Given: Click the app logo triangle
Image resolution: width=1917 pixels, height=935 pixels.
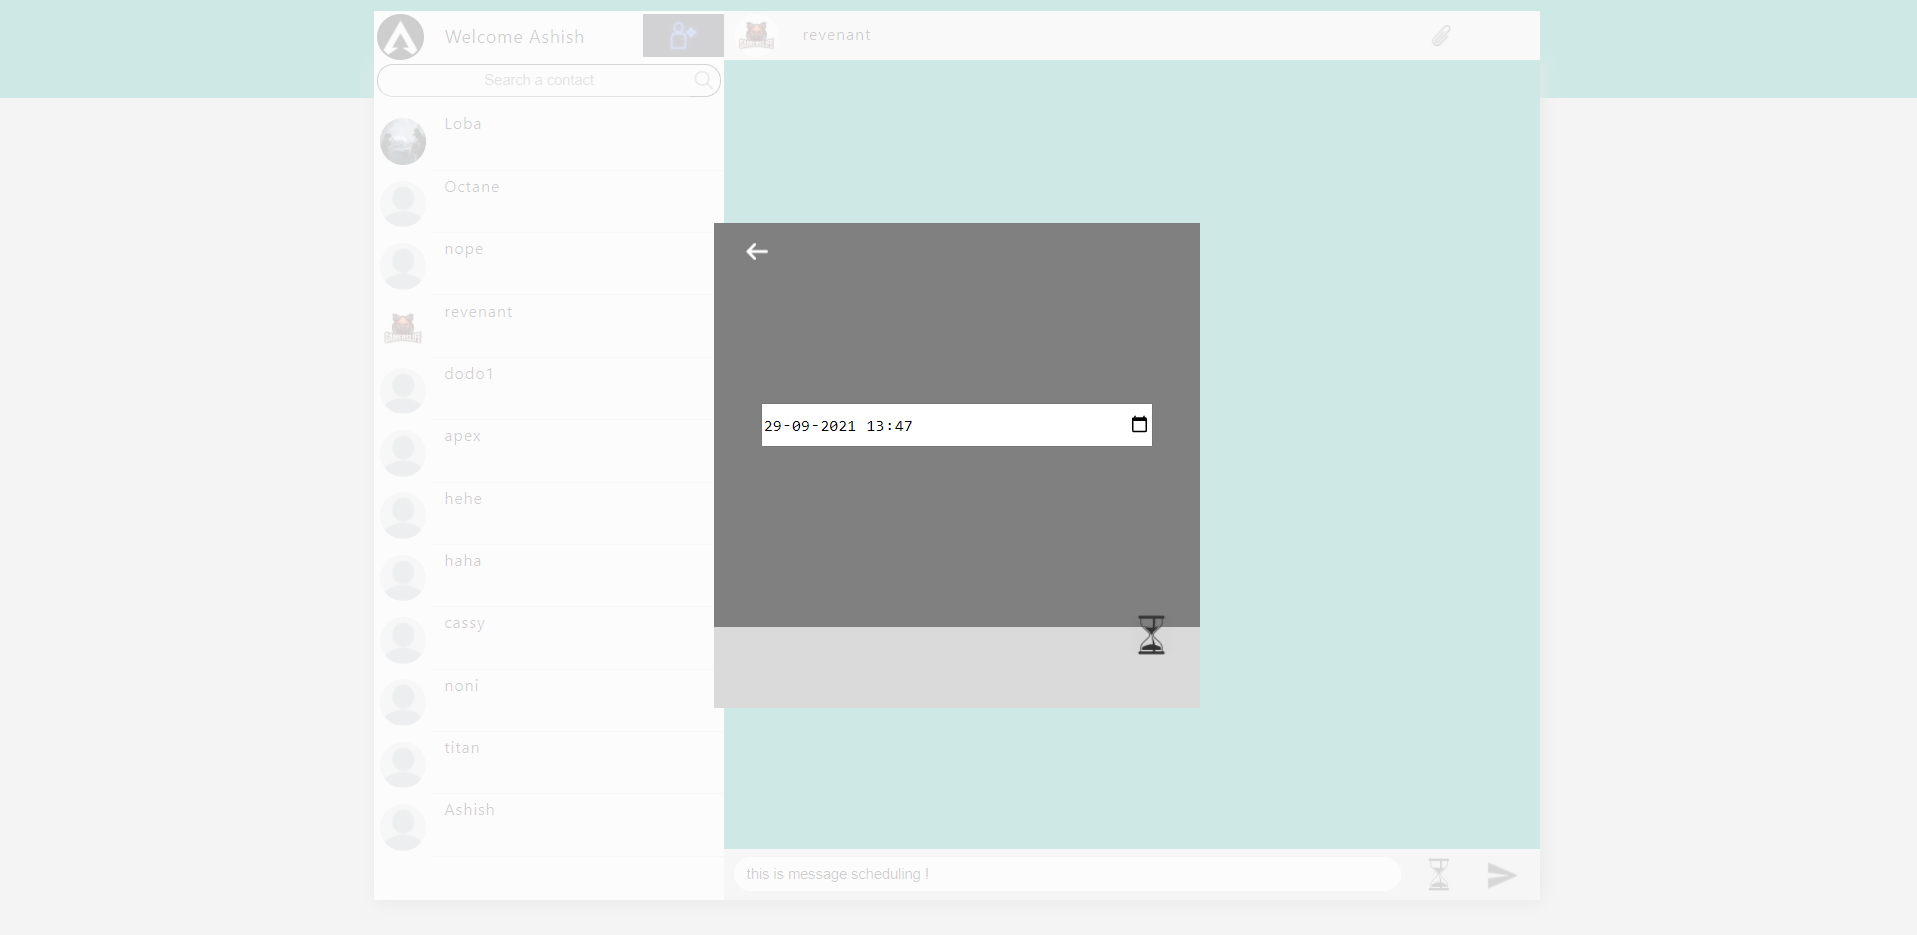Looking at the screenshot, I should [401, 37].
